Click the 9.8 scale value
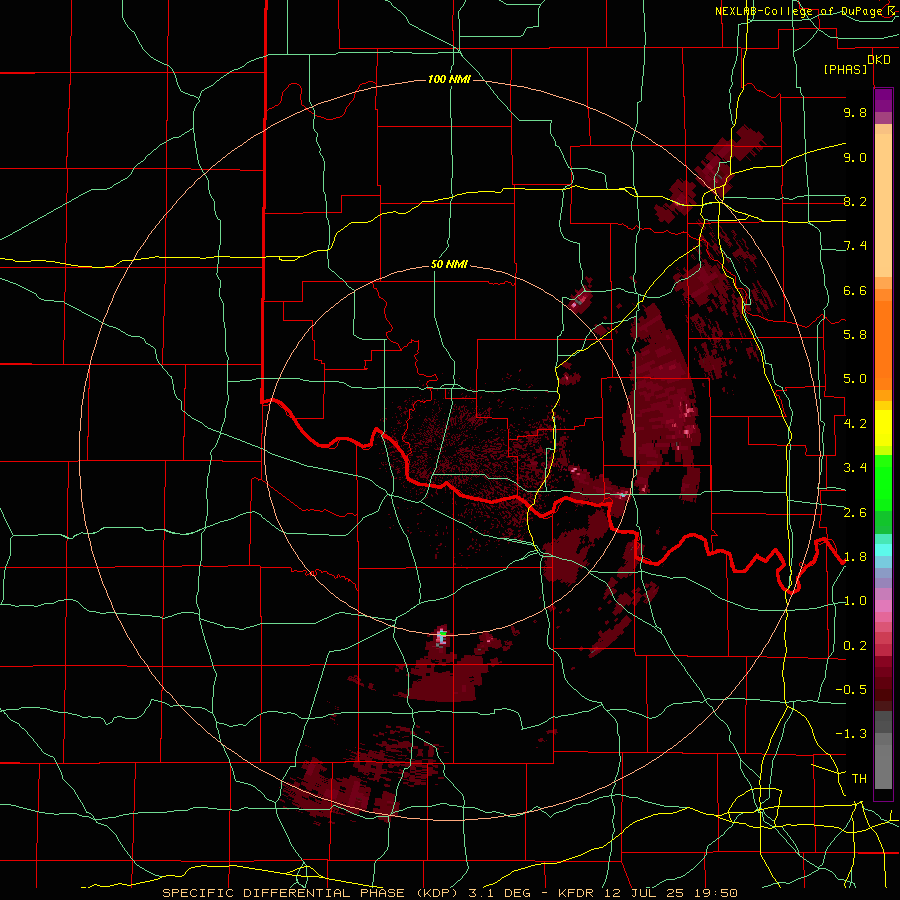The image size is (900, 900). coord(855,112)
